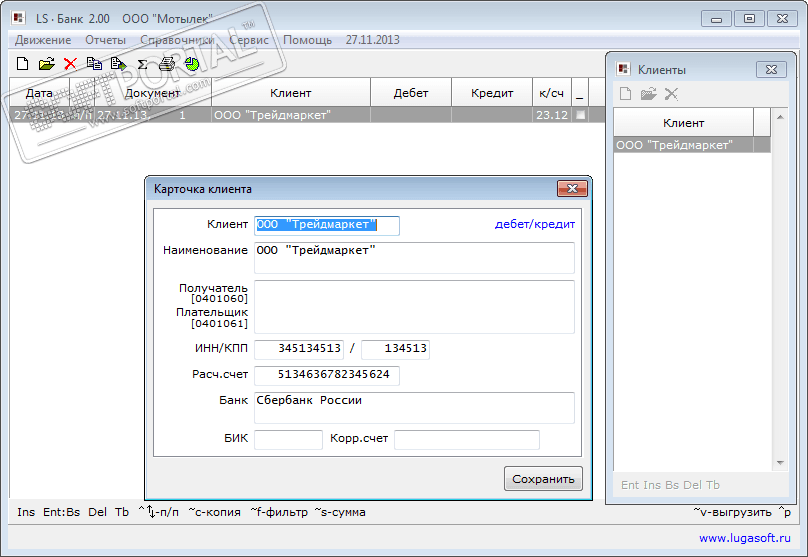Click the дебет/кредит link
Screen dimensions: 808x557
[534, 224]
